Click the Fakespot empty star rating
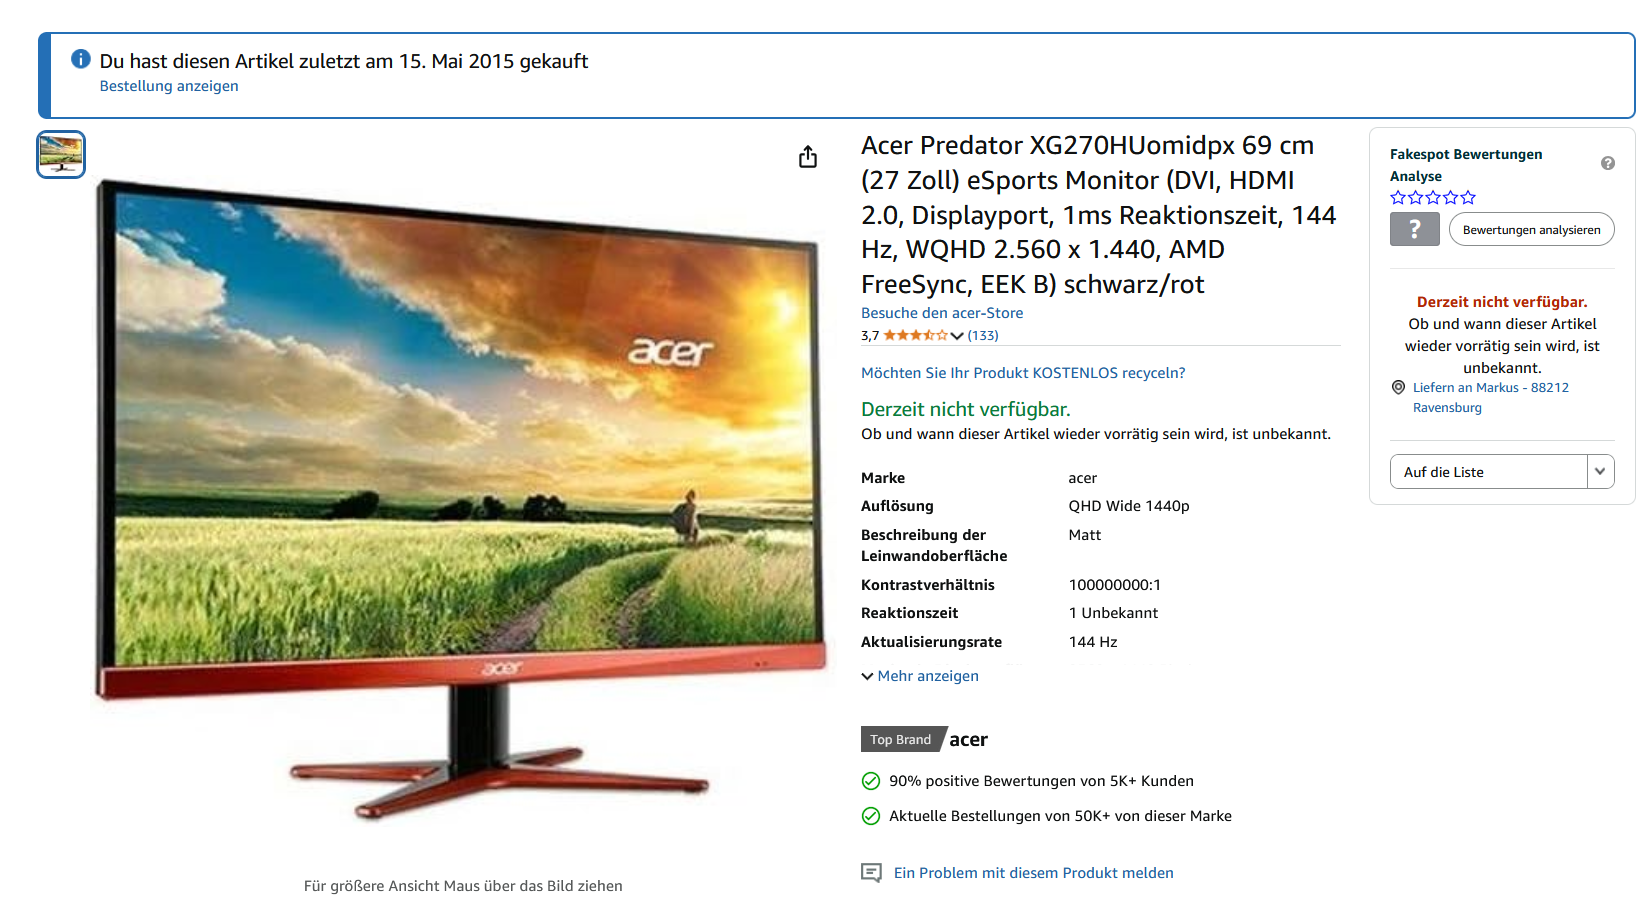The image size is (1637, 920). point(1433,198)
